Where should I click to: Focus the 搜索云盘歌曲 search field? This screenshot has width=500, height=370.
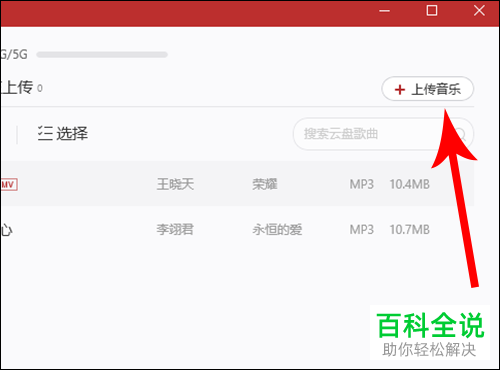[x=383, y=134]
